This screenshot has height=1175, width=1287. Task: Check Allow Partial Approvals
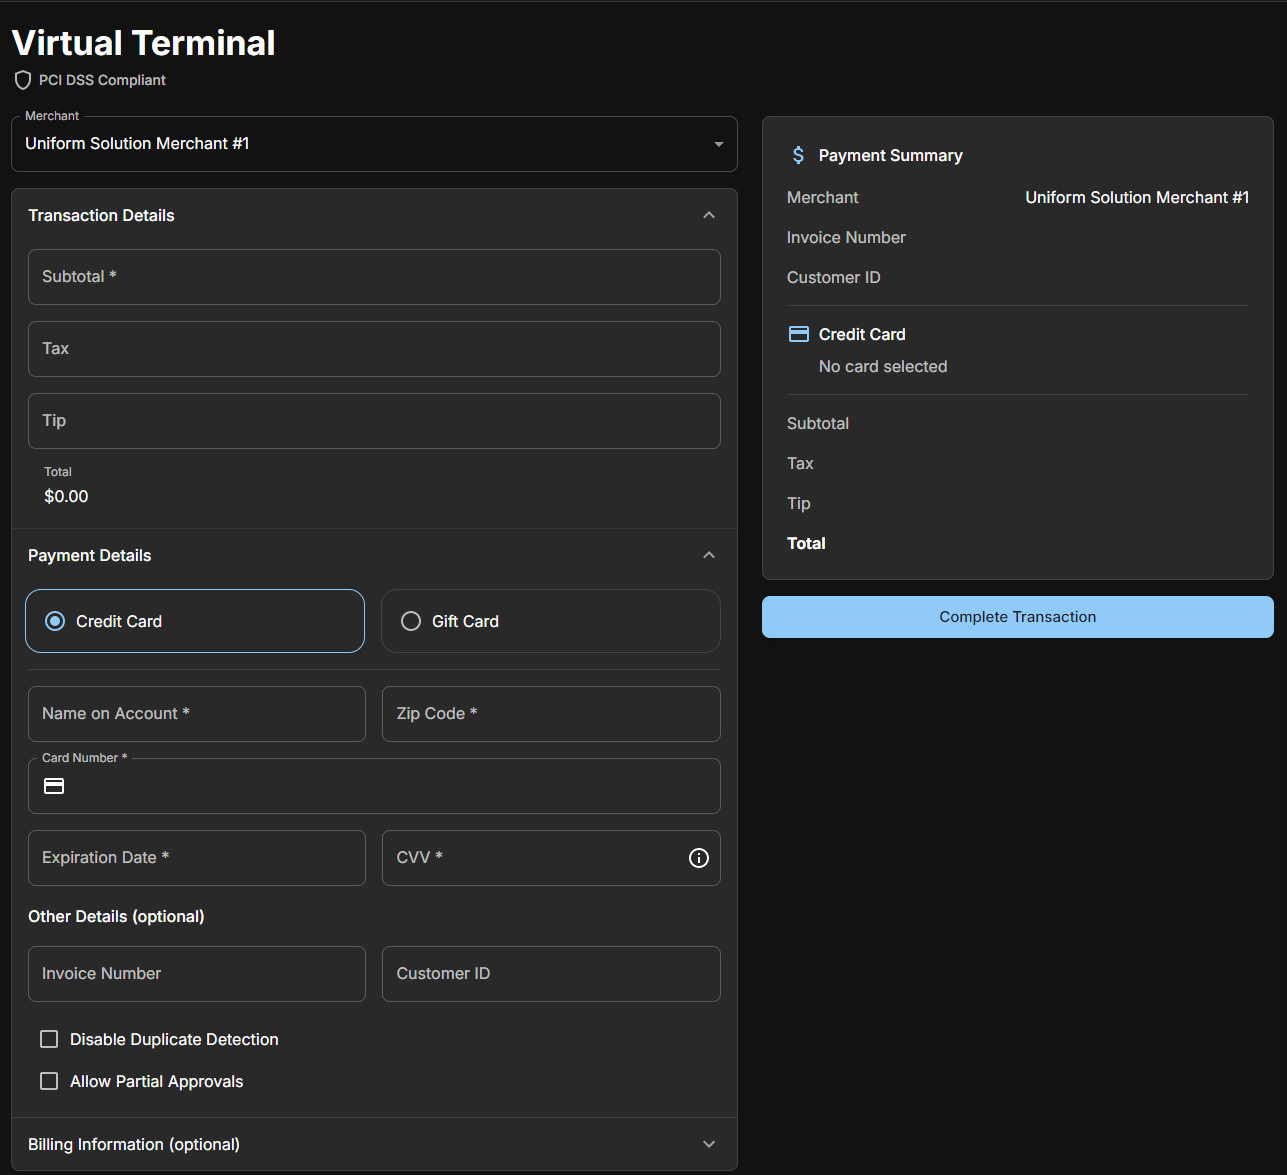pyautogui.click(x=49, y=1081)
